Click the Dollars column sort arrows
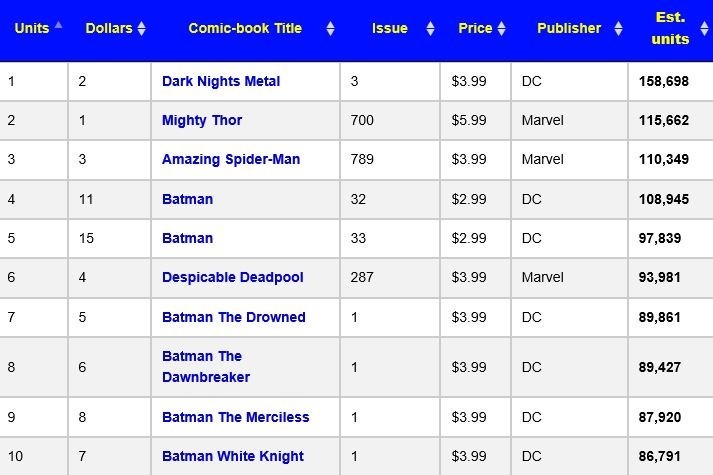The width and height of the screenshot is (713, 475). (x=141, y=29)
